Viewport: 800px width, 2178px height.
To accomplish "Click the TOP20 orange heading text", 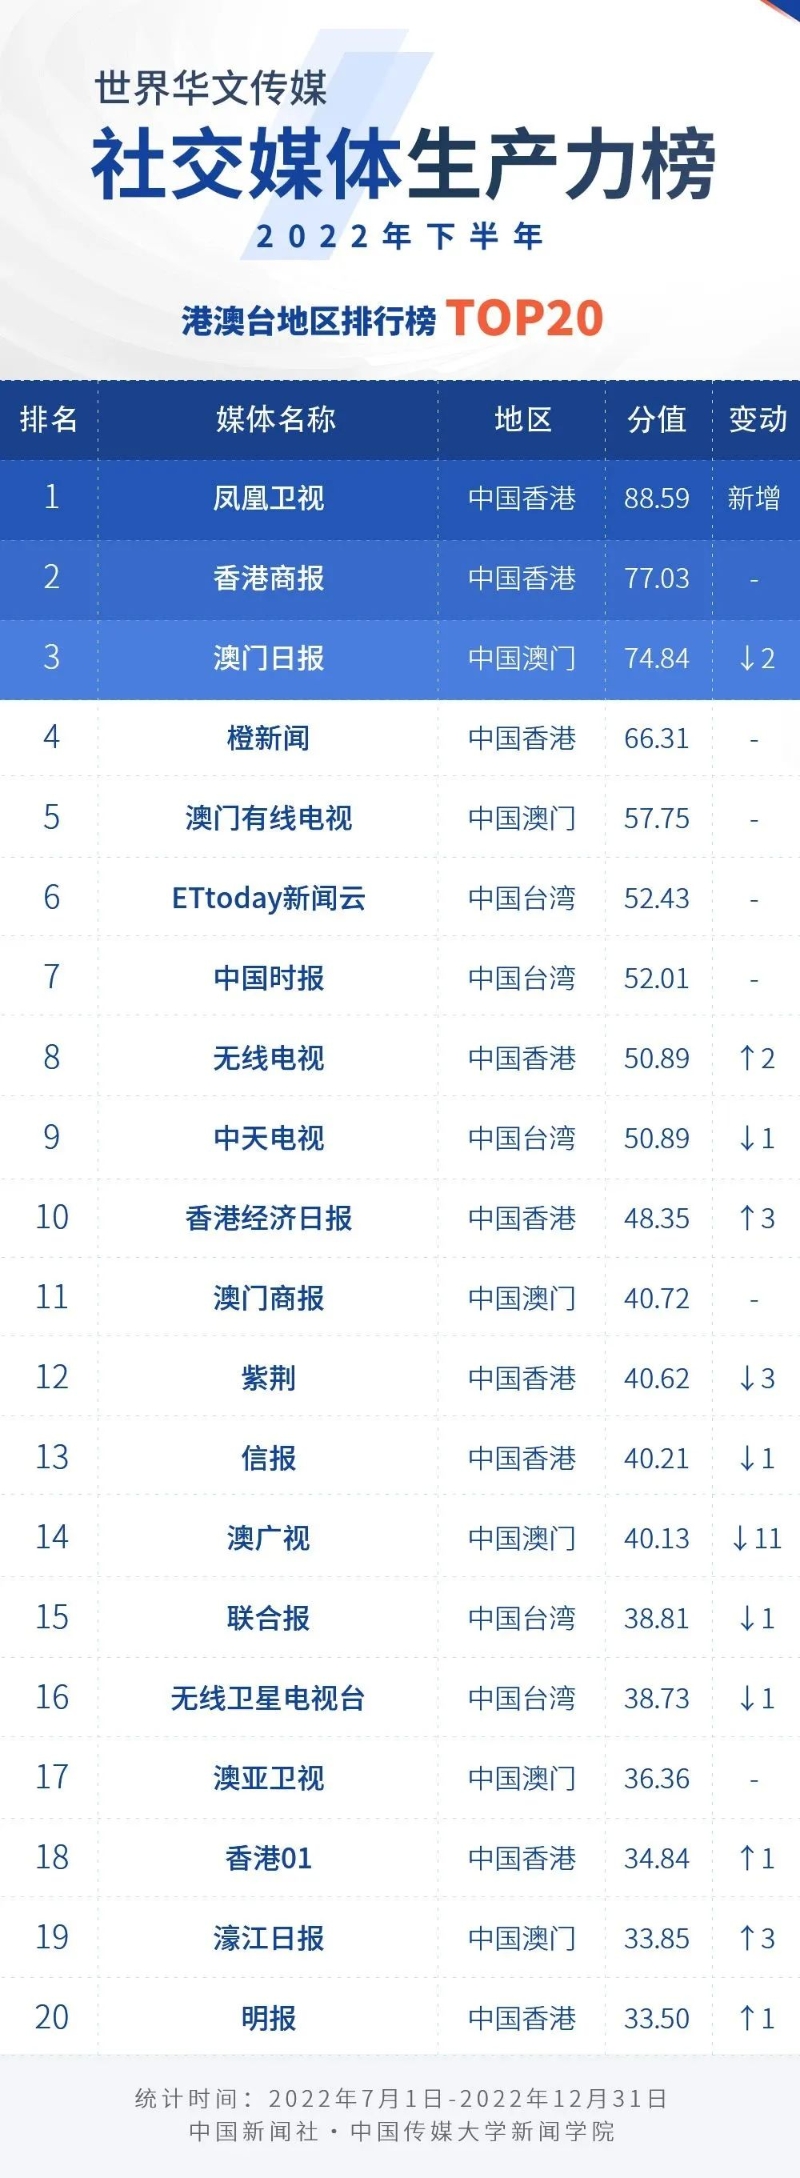I will pyautogui.click(x=524, y=319).
